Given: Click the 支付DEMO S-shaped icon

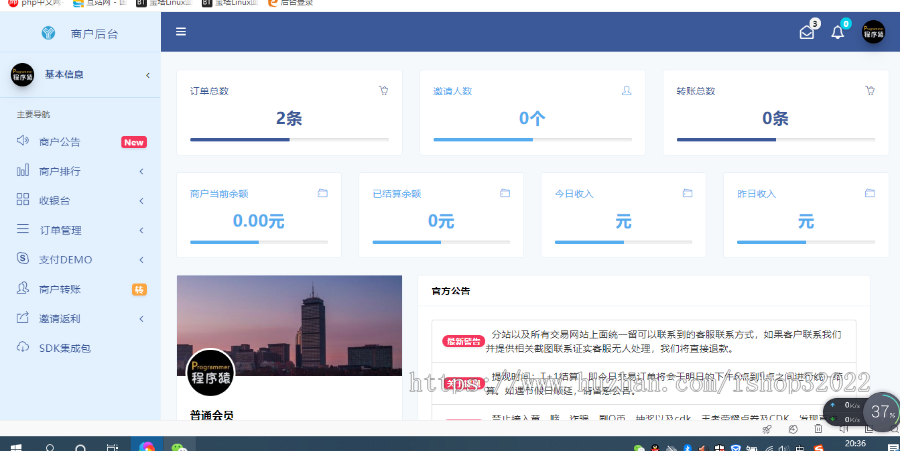Looking at the screenshot, I should click(22, 258).
